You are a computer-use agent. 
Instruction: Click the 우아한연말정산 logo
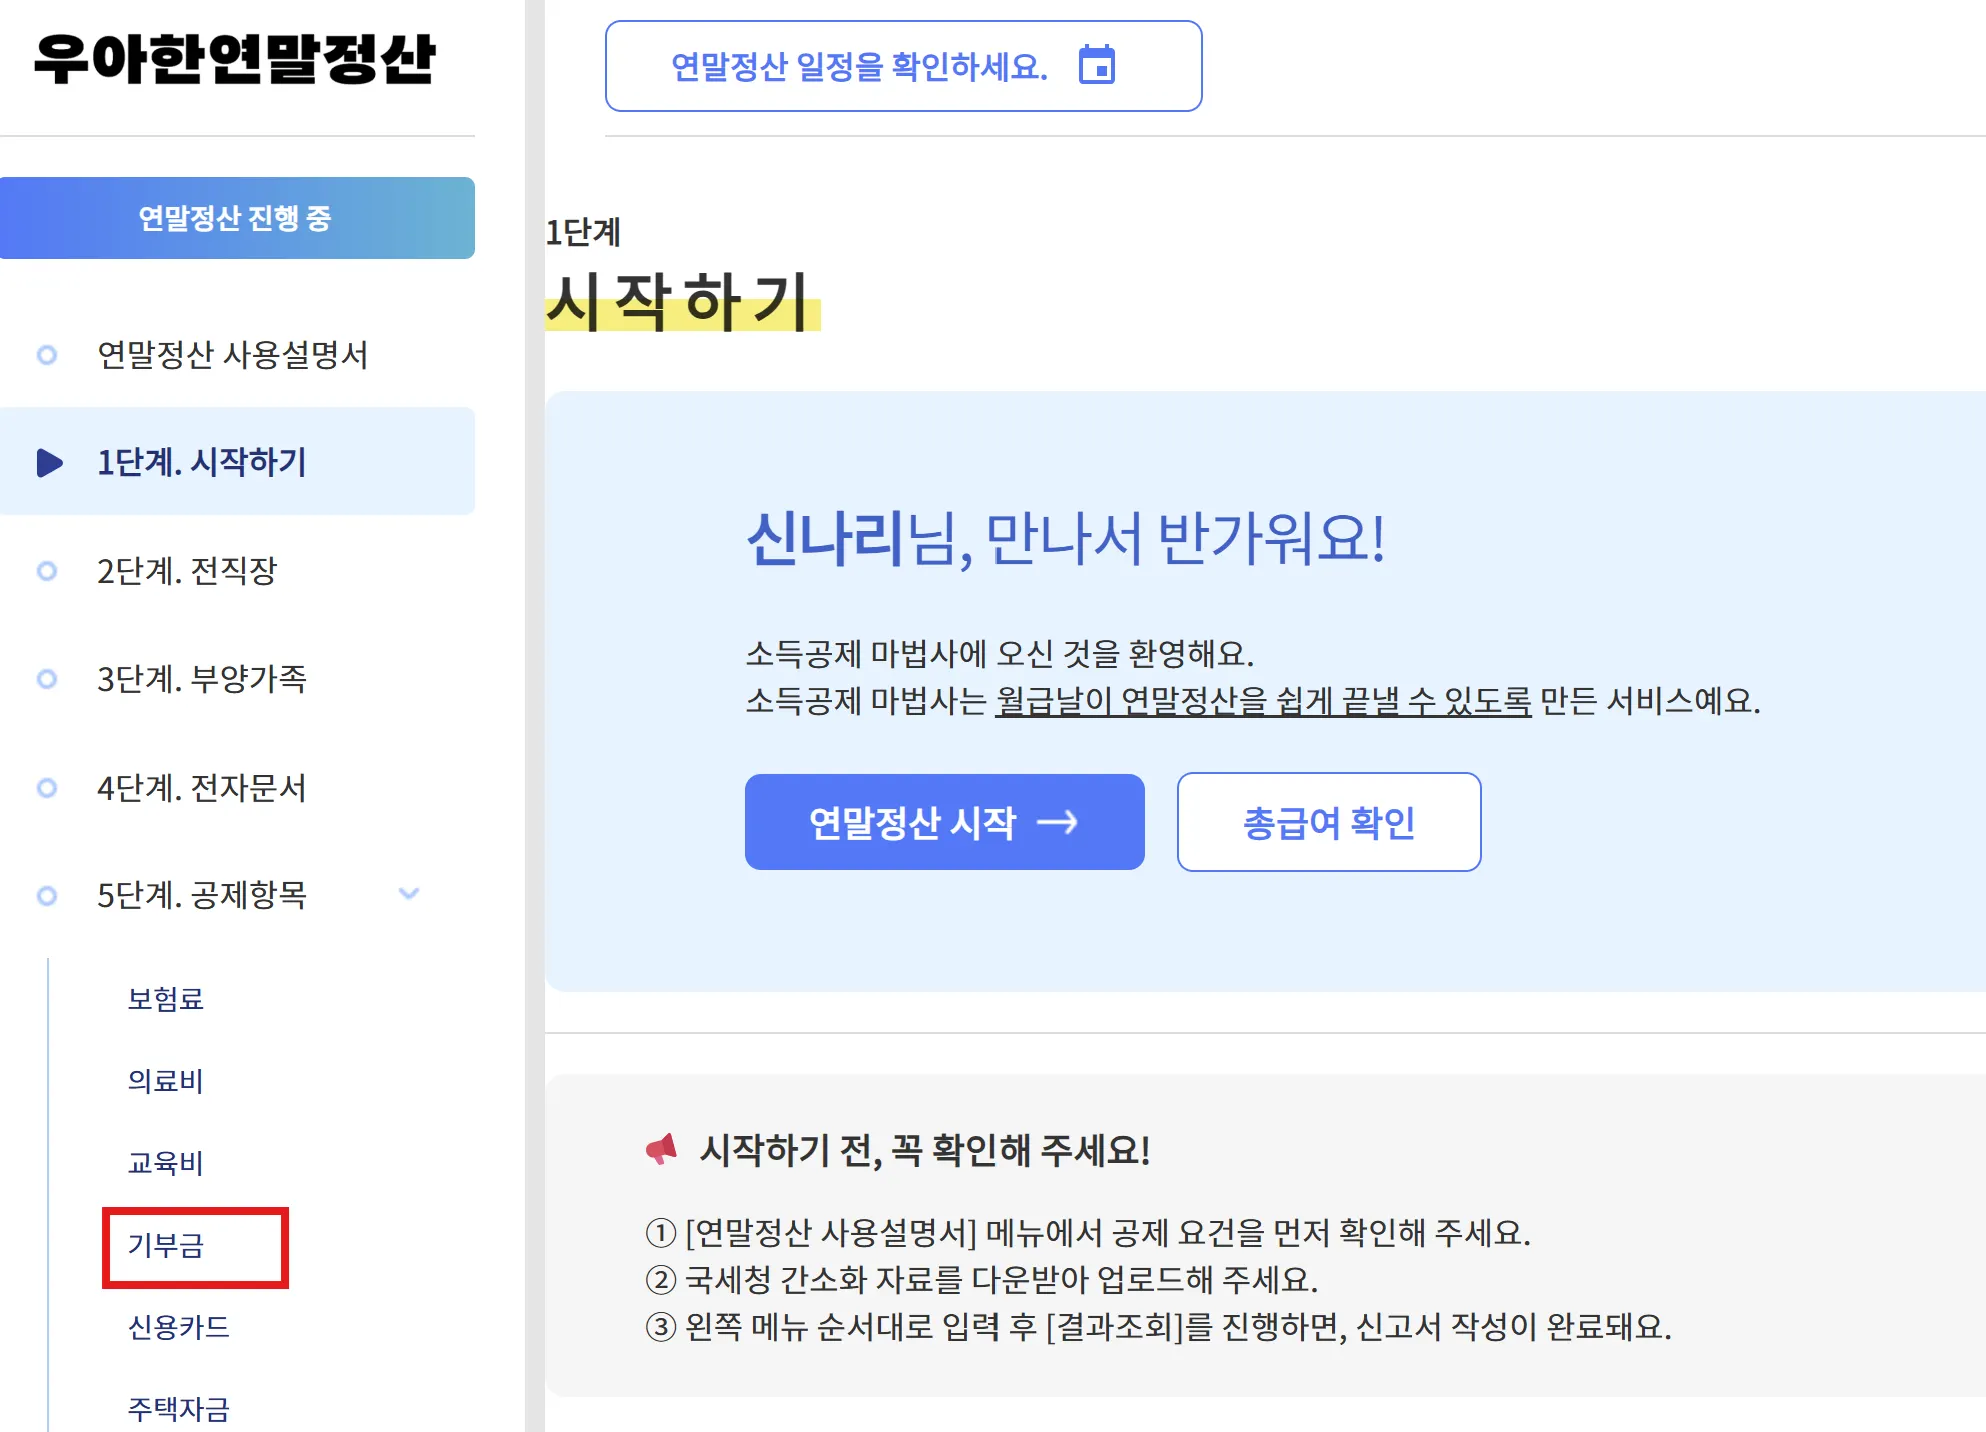click(x=236, y=58)
